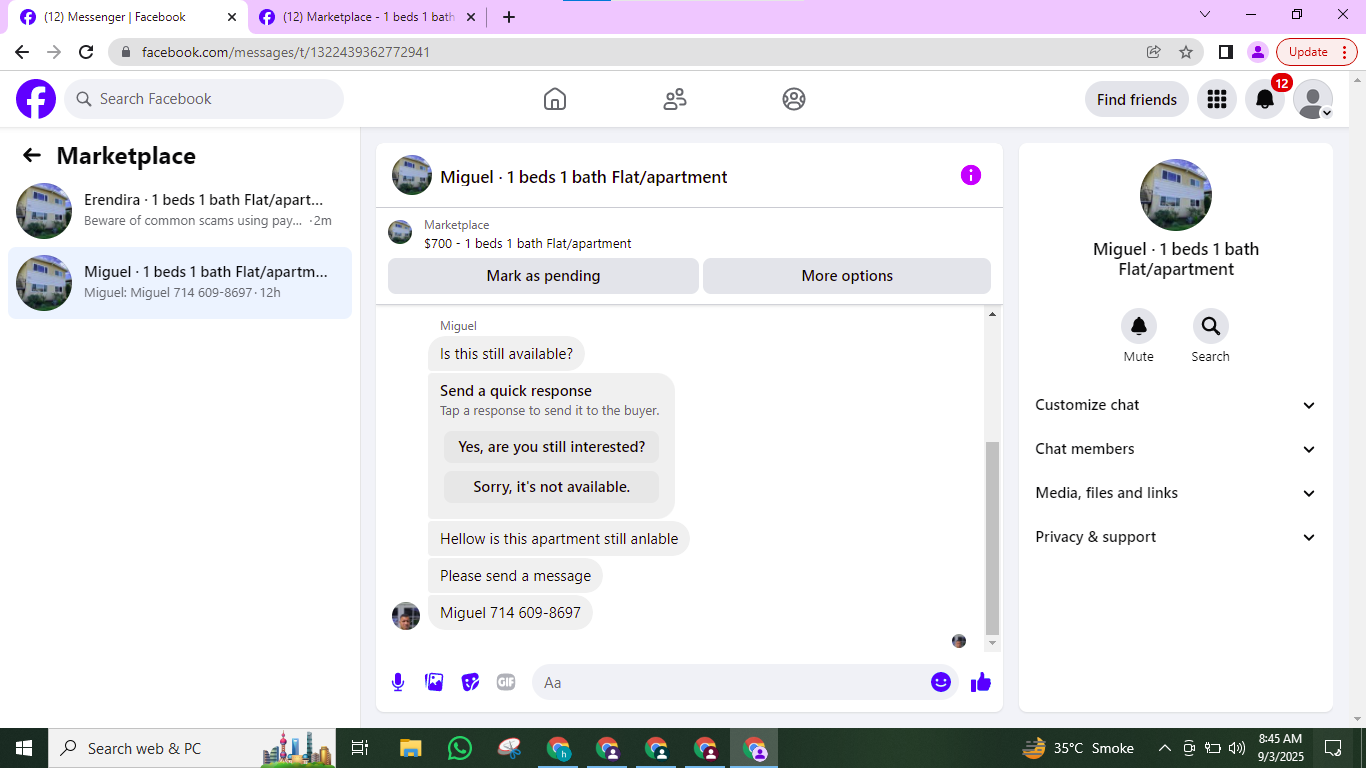
Task: Close the Marketplace browser tab
Action: [x=471, y=17]
